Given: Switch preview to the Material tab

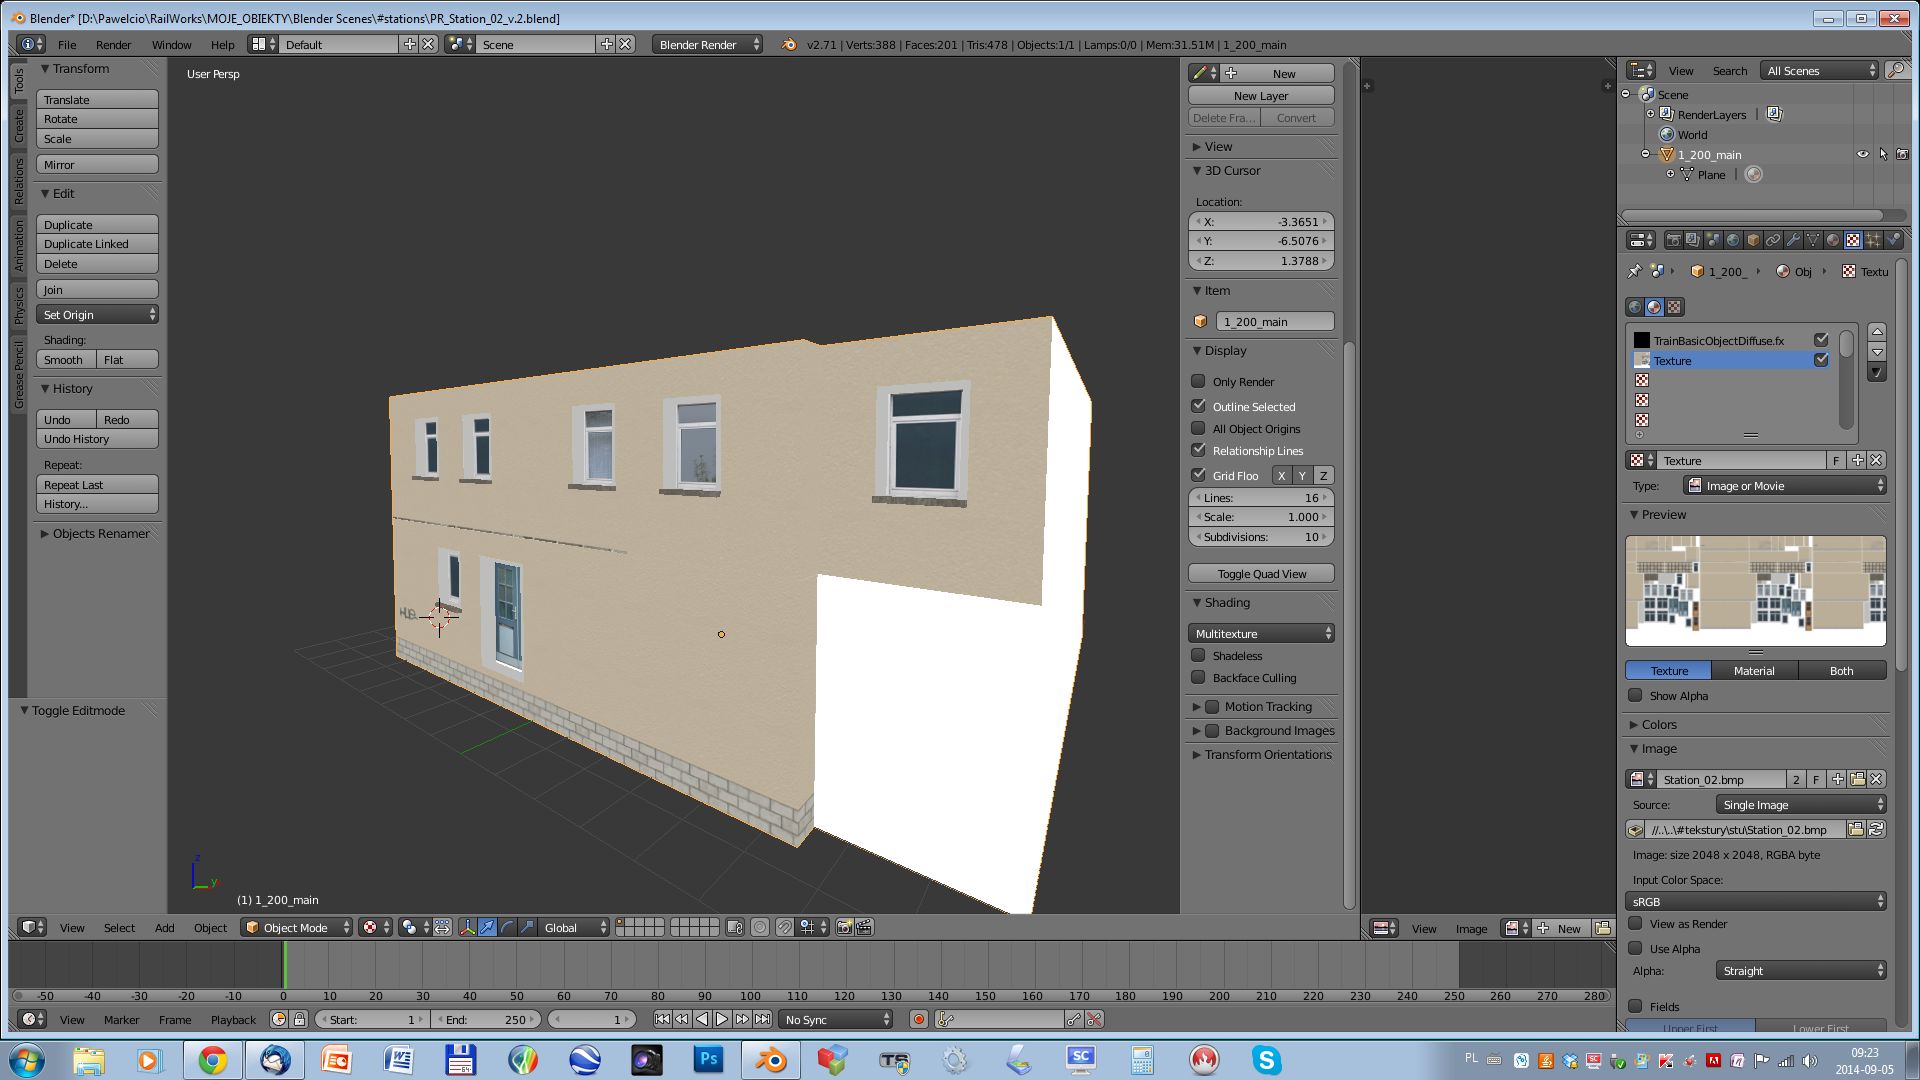Looking at the screenshot, I should [x=1754, y=671].
